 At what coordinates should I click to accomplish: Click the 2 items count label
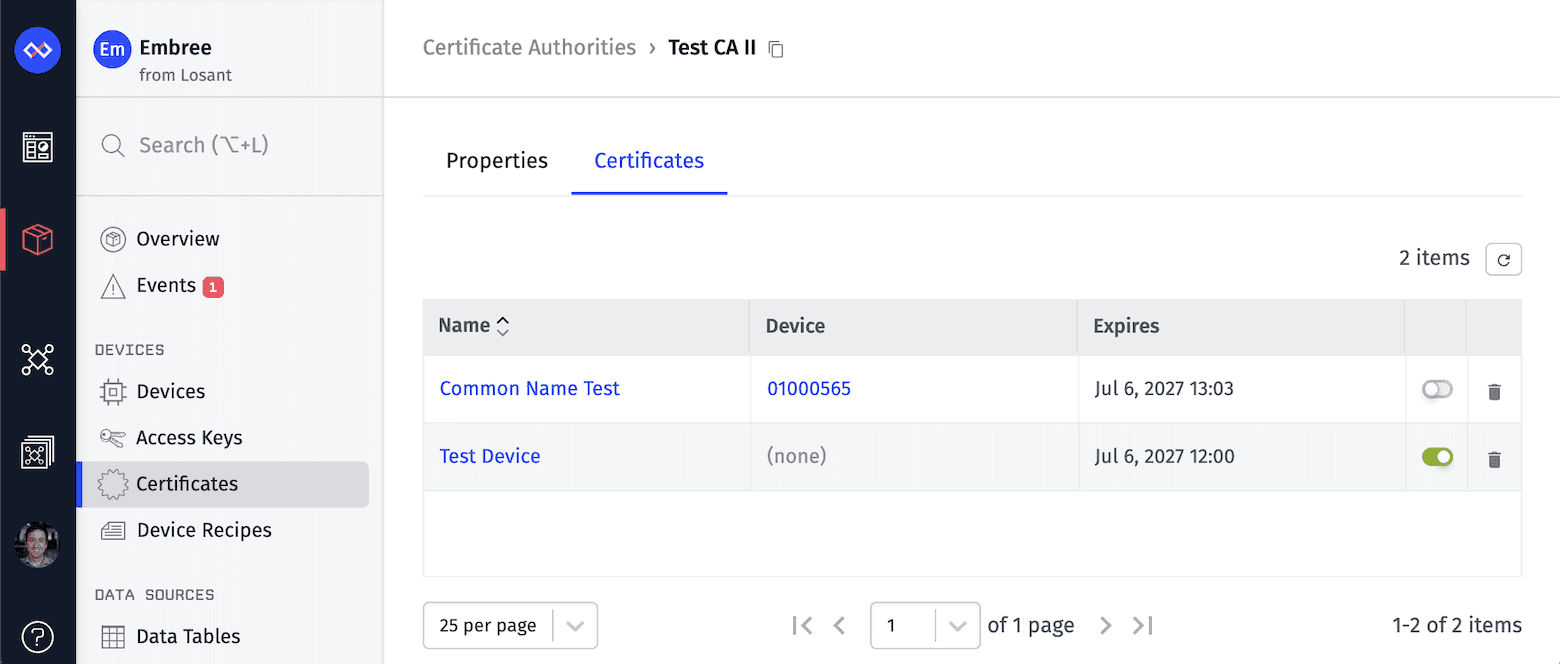(1434, 258)
